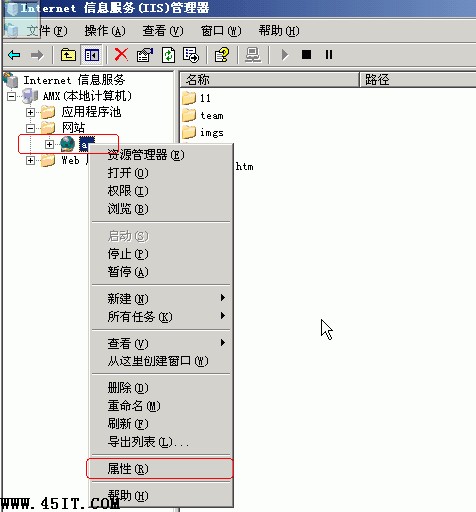Expand the selected website node
This screenshot has height=512, width=476.
point(49,144)
